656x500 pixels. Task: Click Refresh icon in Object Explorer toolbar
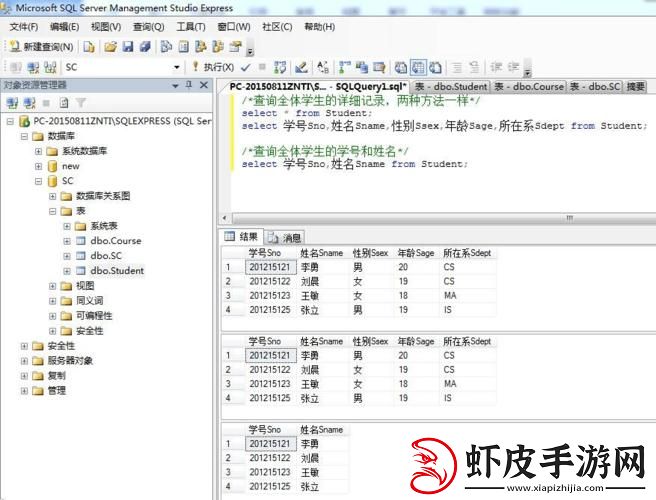click(x=64, y=103)
